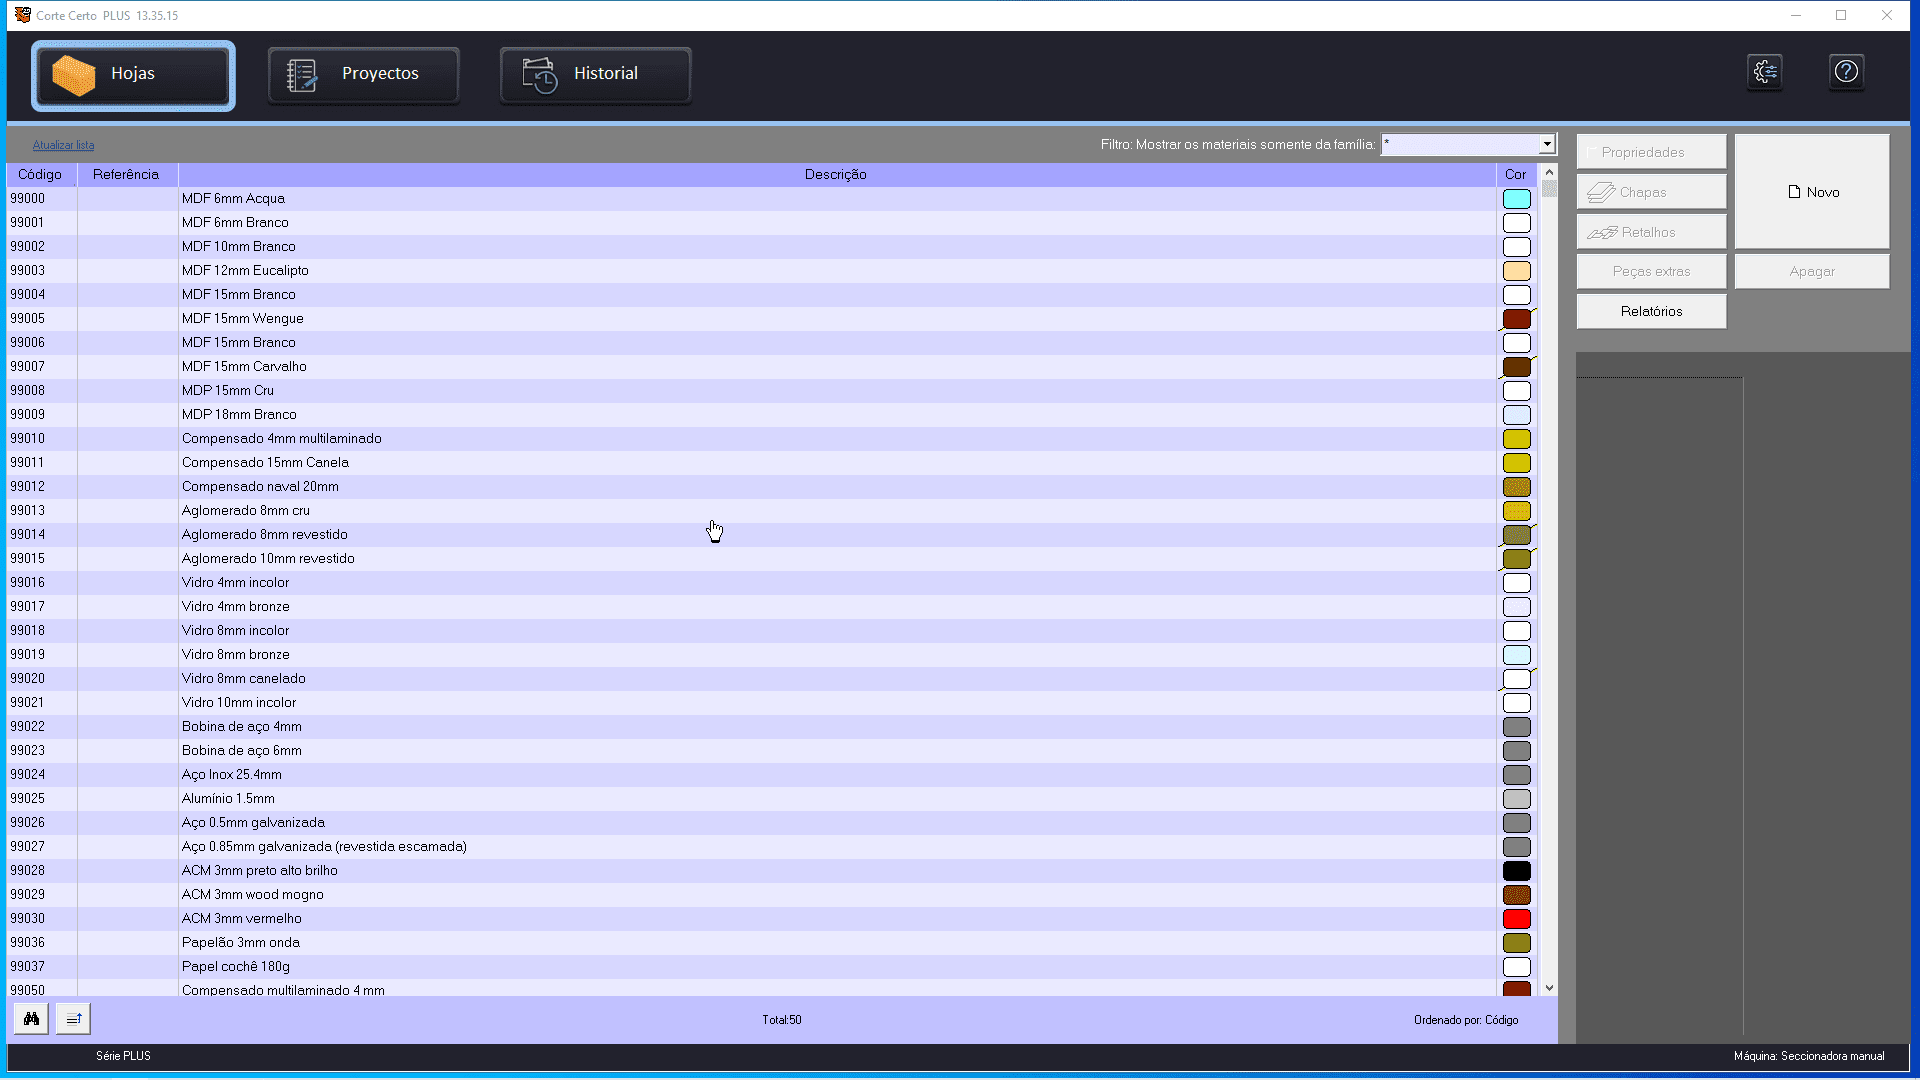Viewport: 1920px width, 1080px height.
Task: Click the Atualizar lista link
Action: click(x=63, y=145)
